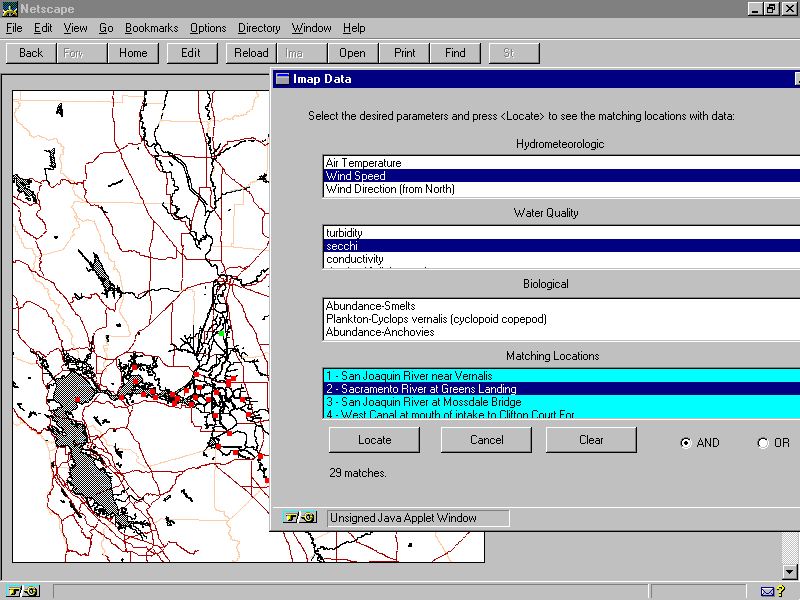
Task: Select Abundance-Smelts in Biological list
Action: [x=562, y=306]
